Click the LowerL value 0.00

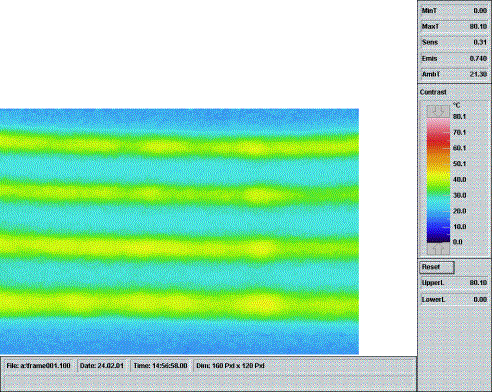pos(480,299)
